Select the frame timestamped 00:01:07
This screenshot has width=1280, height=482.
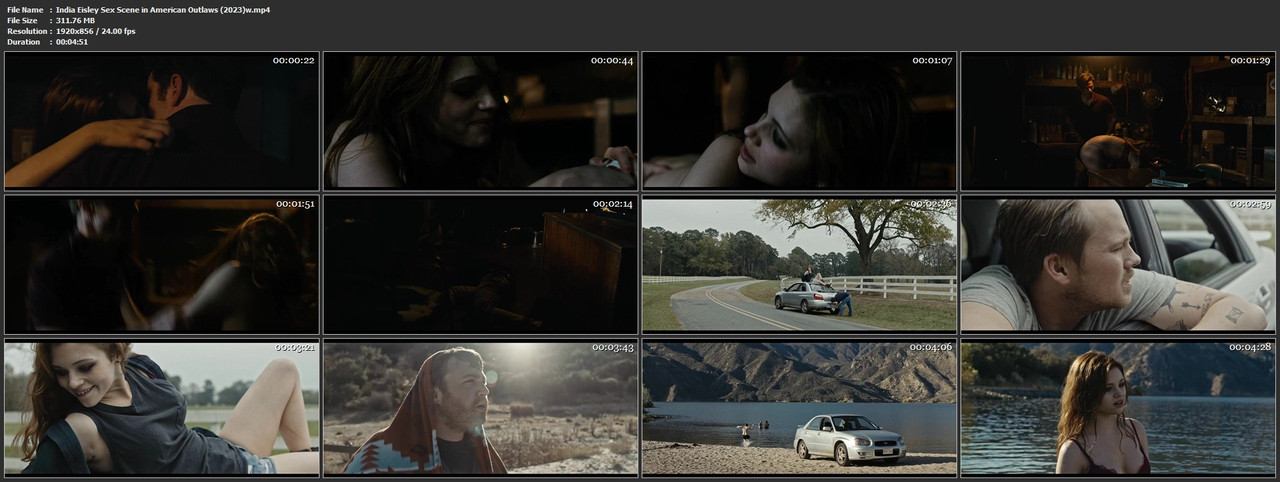pyautogui.click(x=799, y=121)
